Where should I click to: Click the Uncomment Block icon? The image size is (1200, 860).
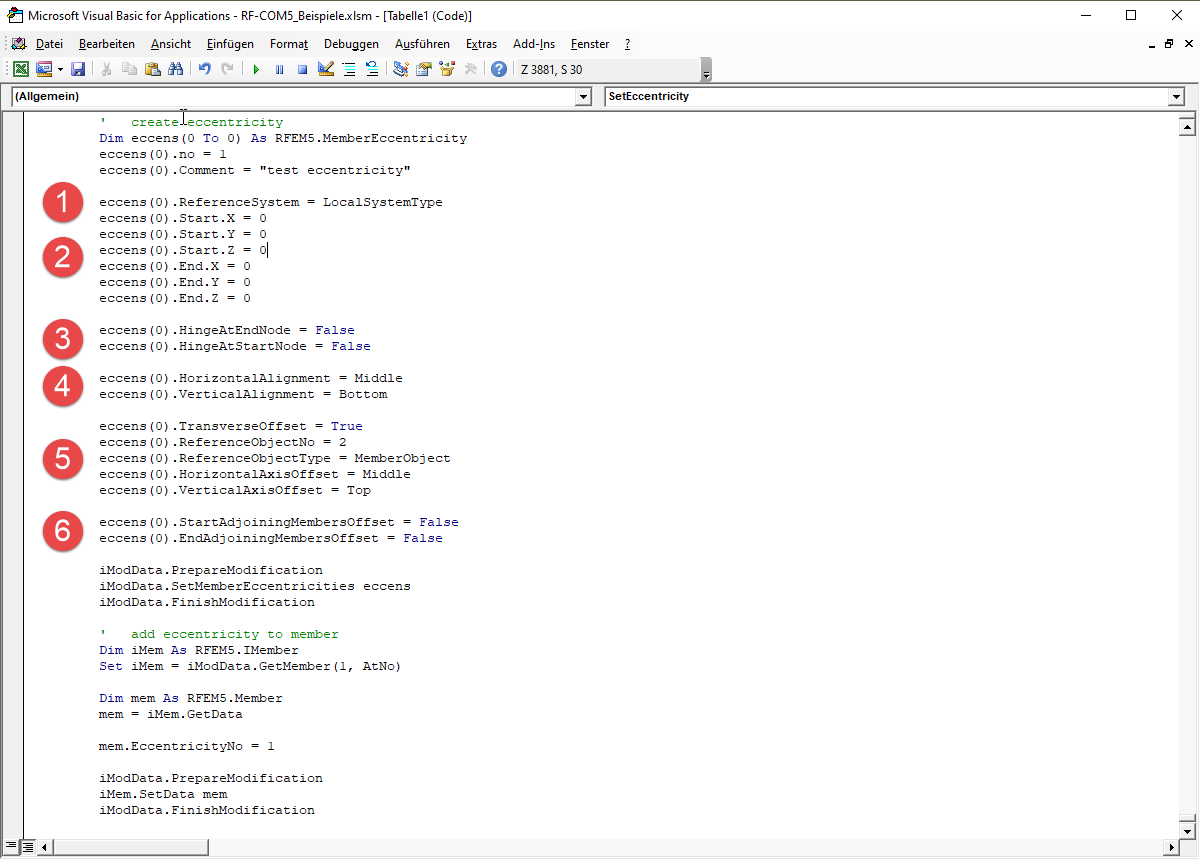point(371,69)
